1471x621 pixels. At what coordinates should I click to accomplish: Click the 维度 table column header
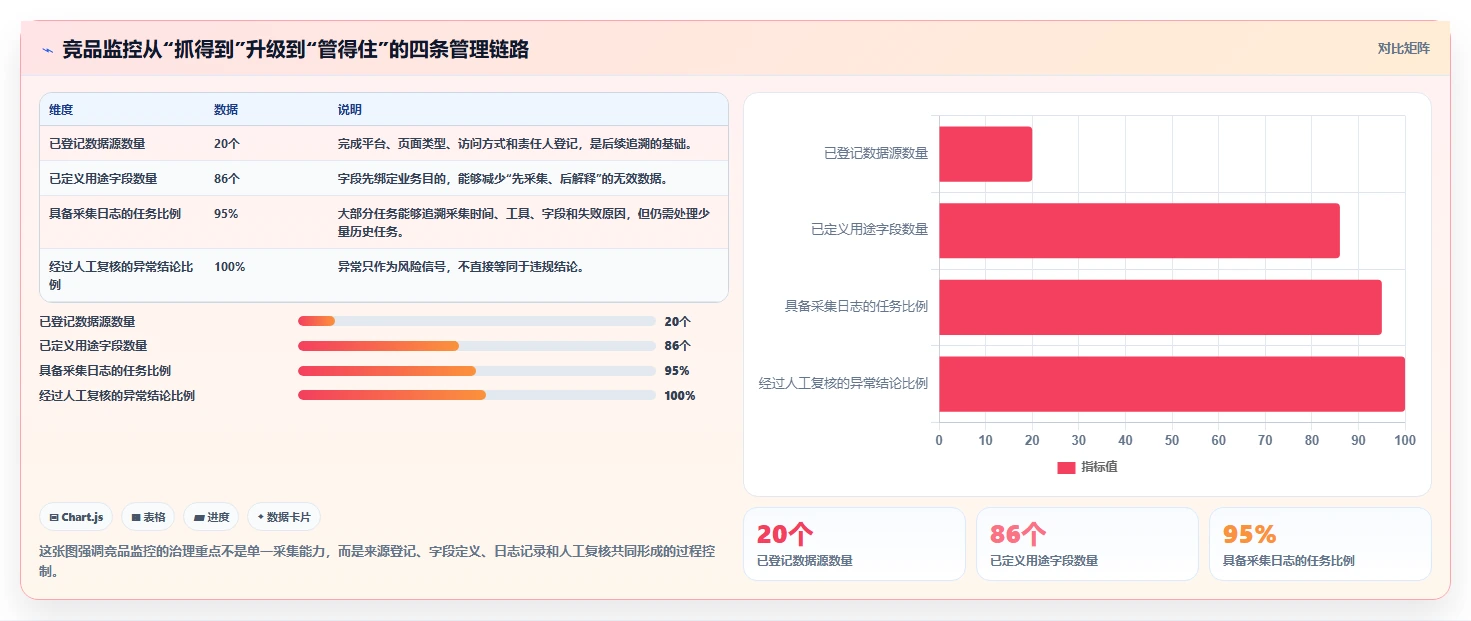61,110
